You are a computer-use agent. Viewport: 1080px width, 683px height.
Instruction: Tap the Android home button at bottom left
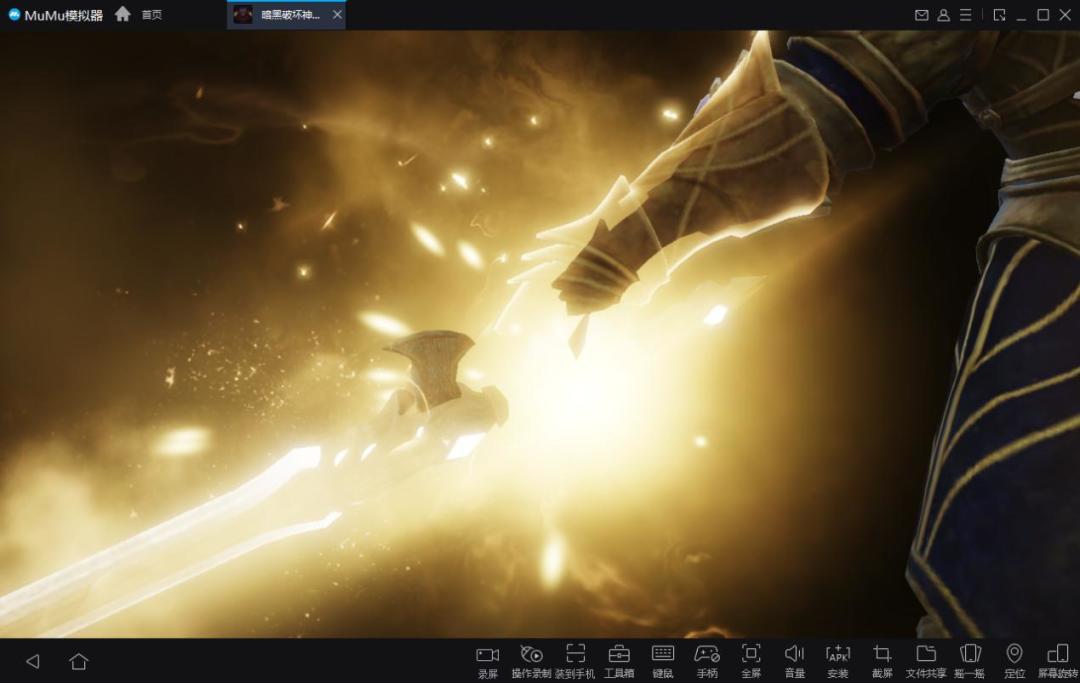79,662
